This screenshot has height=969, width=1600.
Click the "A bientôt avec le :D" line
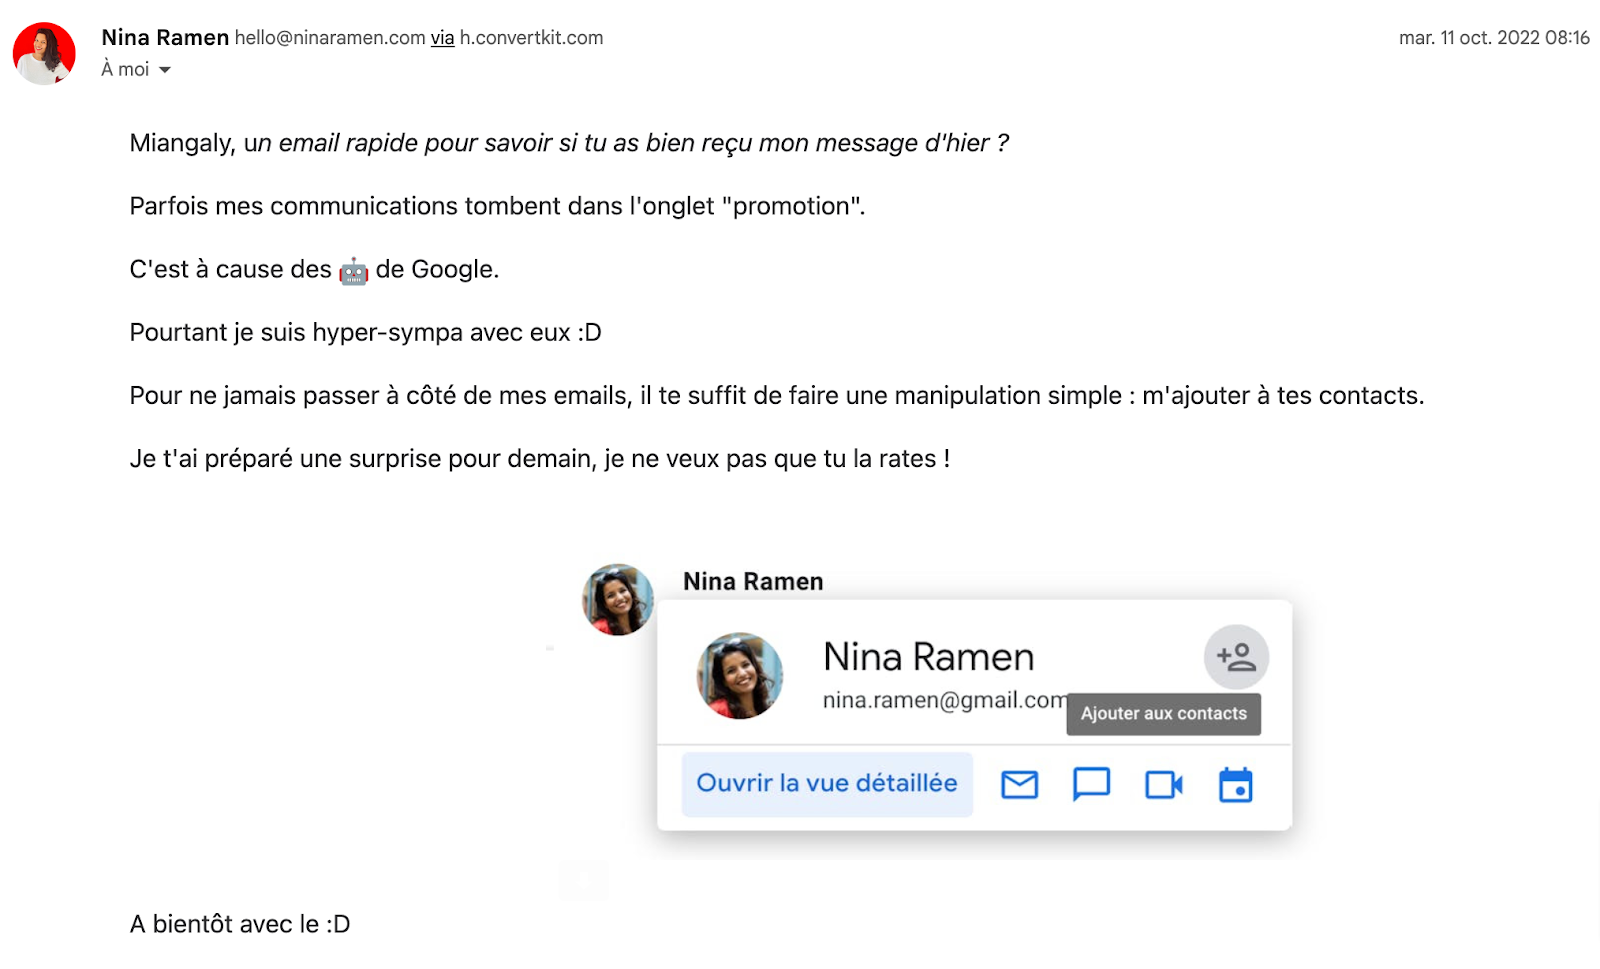240,924
